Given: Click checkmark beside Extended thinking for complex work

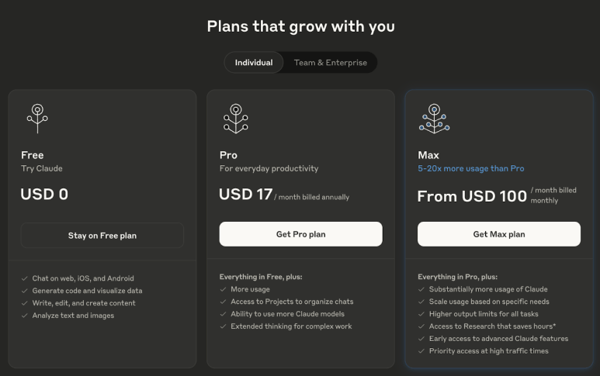Looking at the screenshot, I should 223,326.
